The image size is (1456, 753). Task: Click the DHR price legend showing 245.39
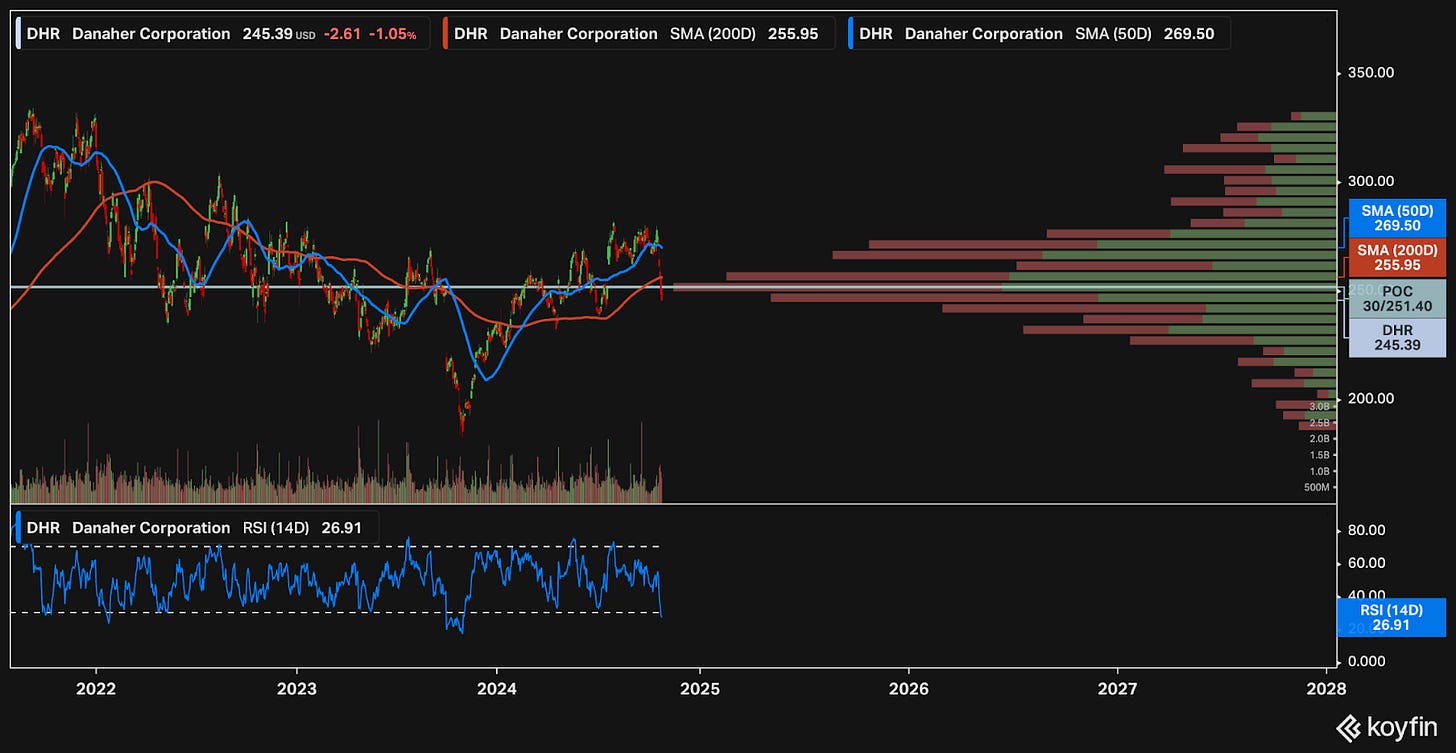tap(220, 34)
